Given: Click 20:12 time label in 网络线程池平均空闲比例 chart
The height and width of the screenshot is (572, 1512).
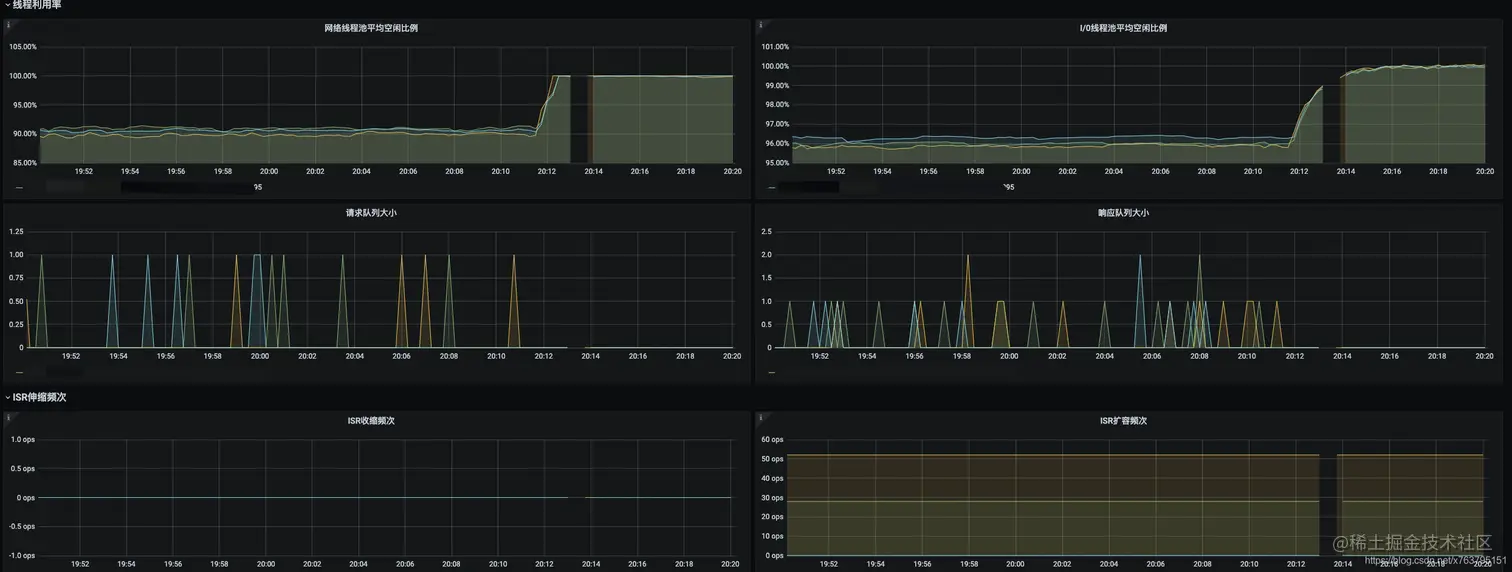Looking at the screenshot, I should coord(547,171).
